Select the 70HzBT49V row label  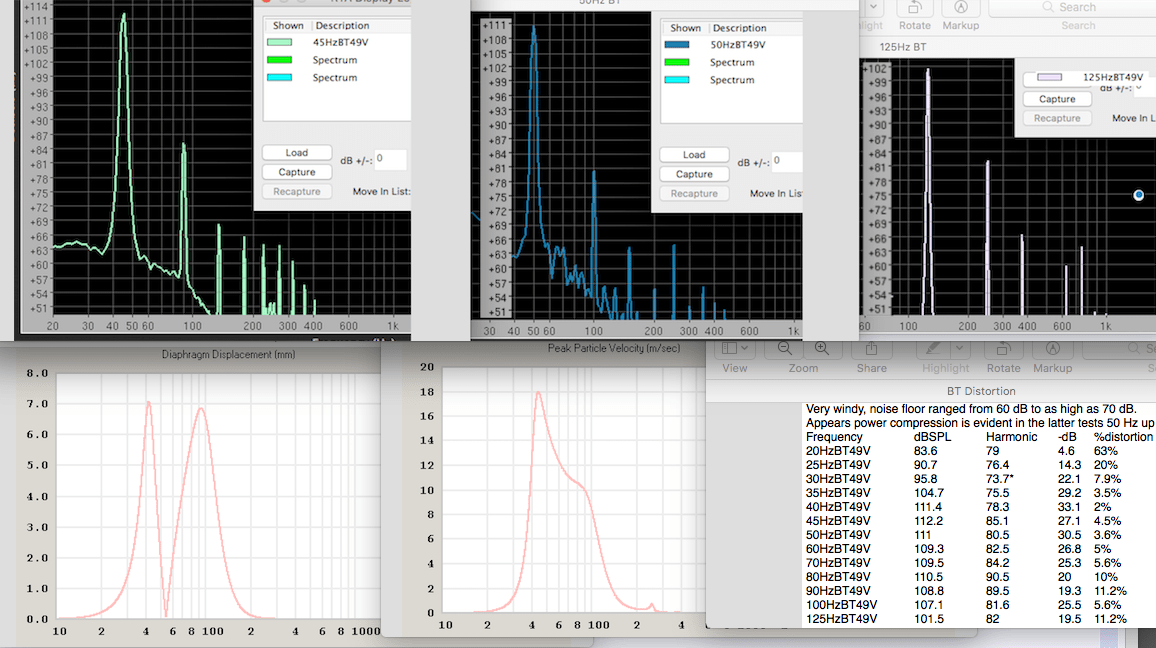(x=838, y=563)
